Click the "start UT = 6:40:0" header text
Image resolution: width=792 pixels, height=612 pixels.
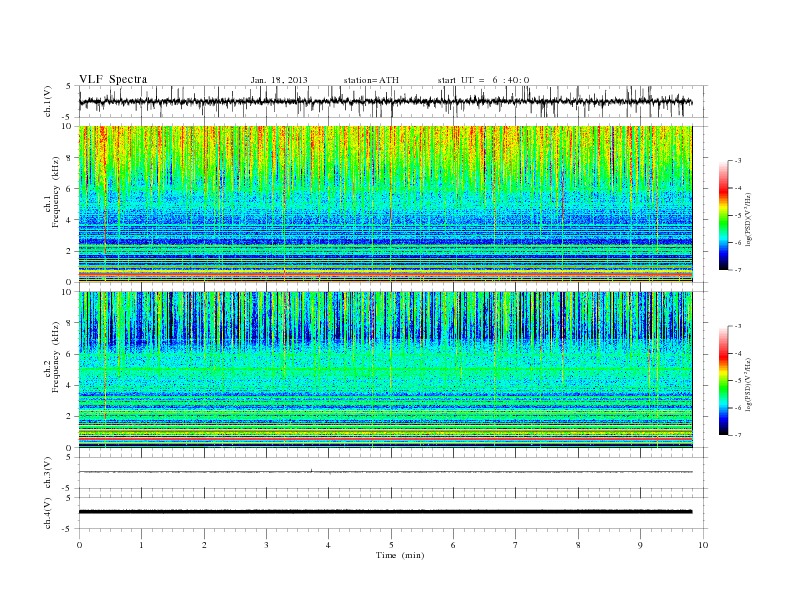483,80
